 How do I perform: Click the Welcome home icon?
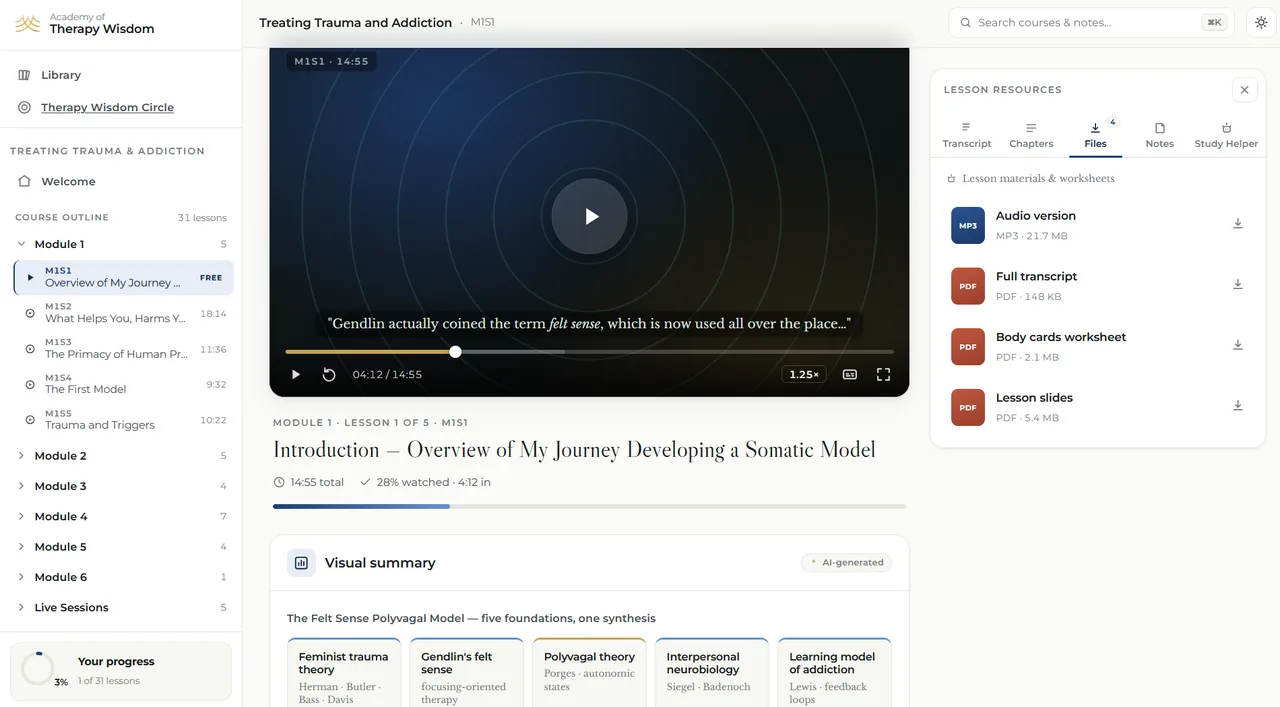pyautogui.click(x=25, y=182)
